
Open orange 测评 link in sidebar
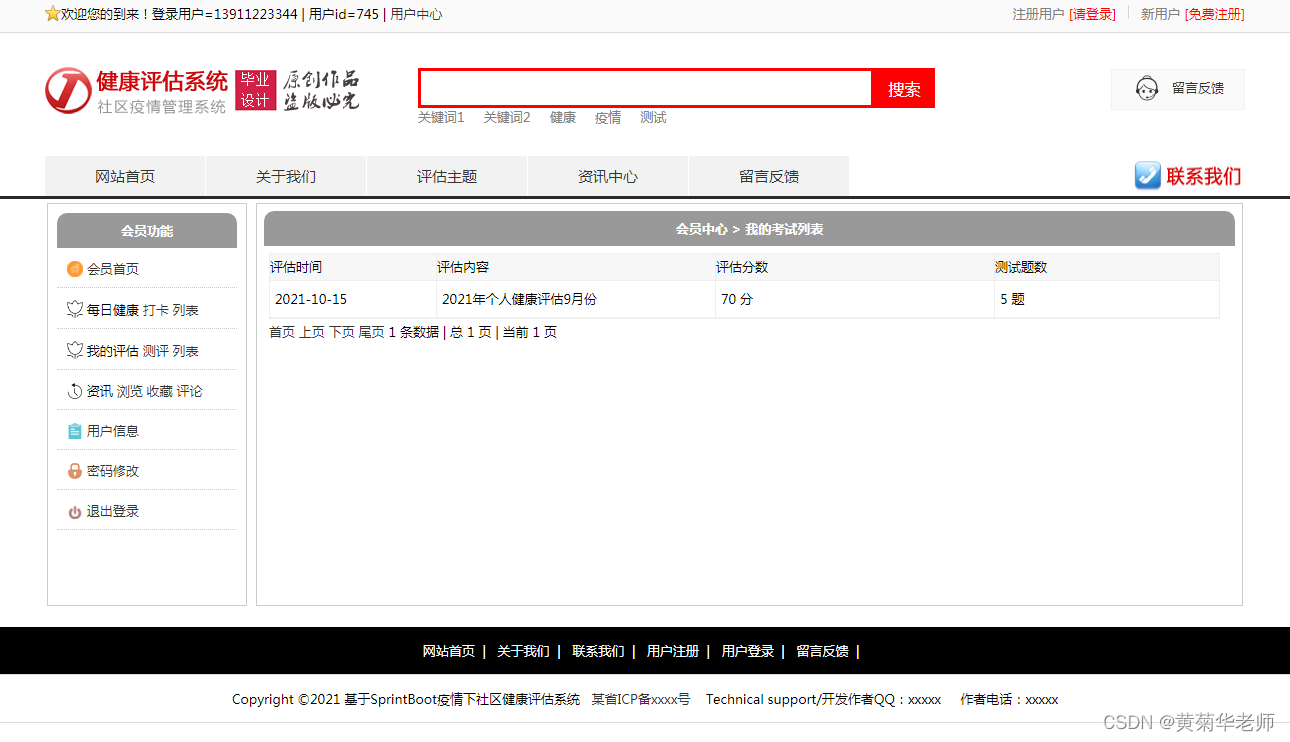tap(156, 351)
